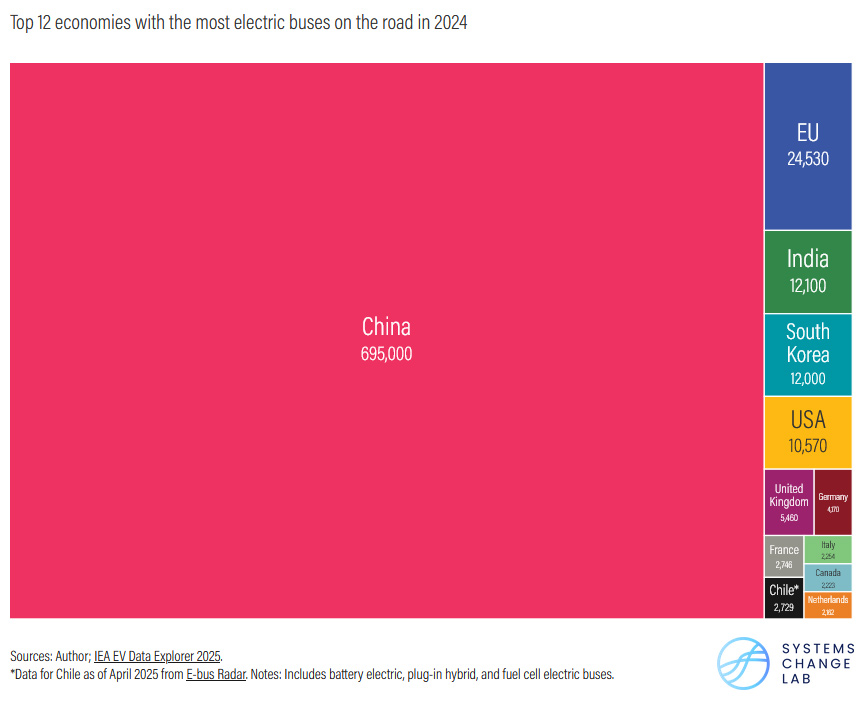The height and width of the screenshot is (702, 861).
Task: Select the light blue Canada tile
Action: click(828, 577)
